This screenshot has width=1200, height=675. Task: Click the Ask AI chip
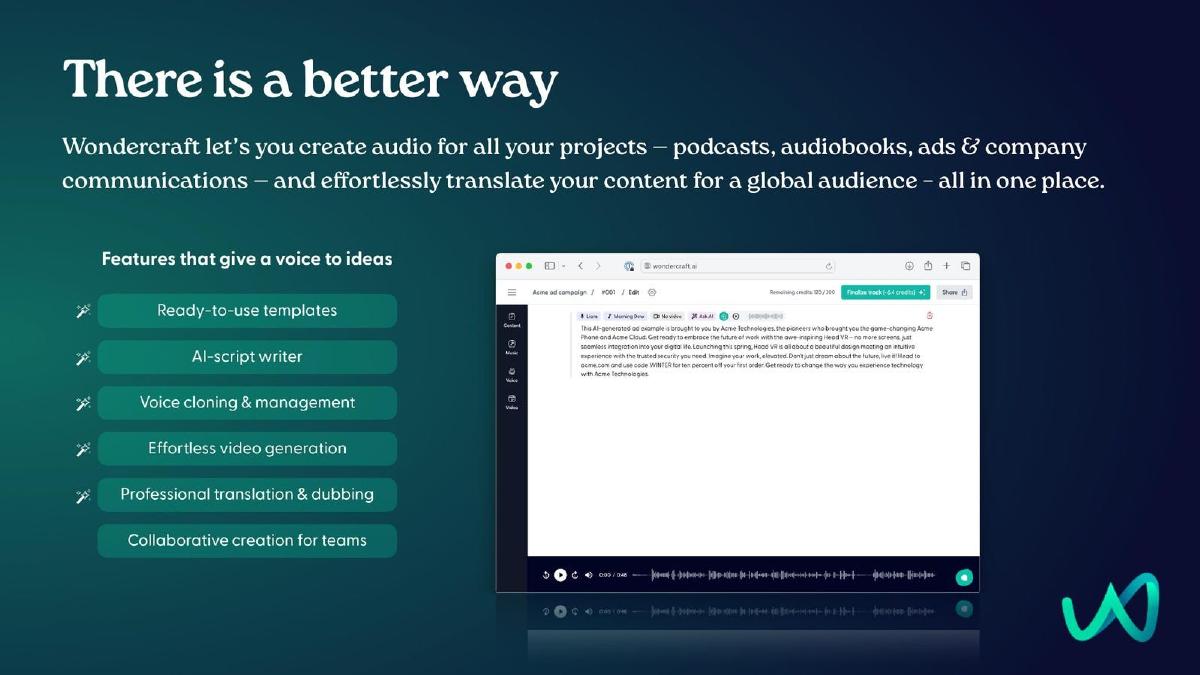tap(703, 316)
